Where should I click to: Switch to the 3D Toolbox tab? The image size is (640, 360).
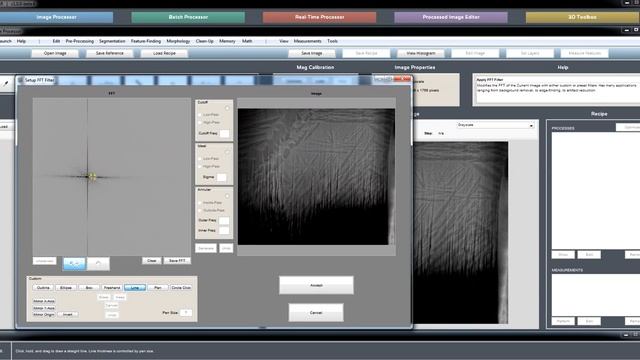(x=582, y=17)
